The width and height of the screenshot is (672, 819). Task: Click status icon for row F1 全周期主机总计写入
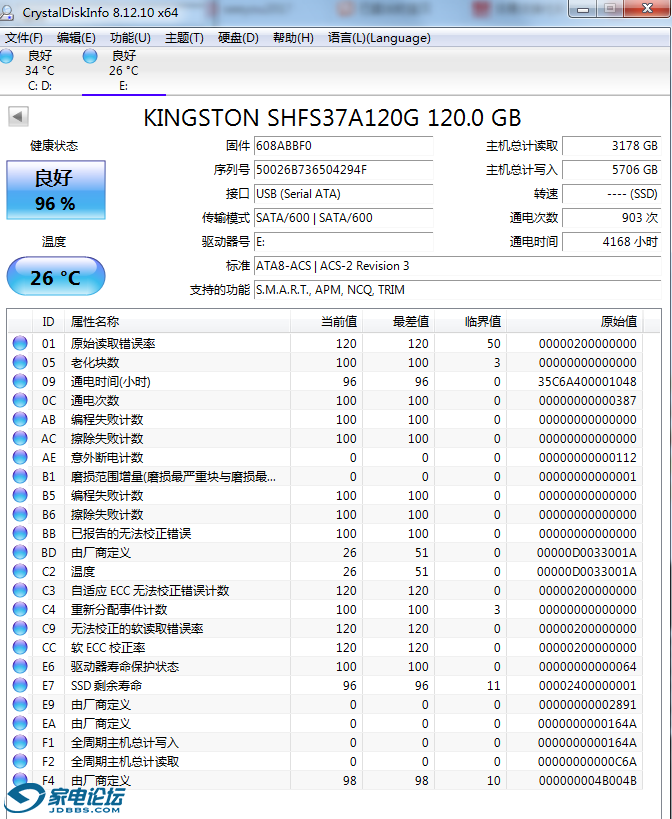click(20, 742)
